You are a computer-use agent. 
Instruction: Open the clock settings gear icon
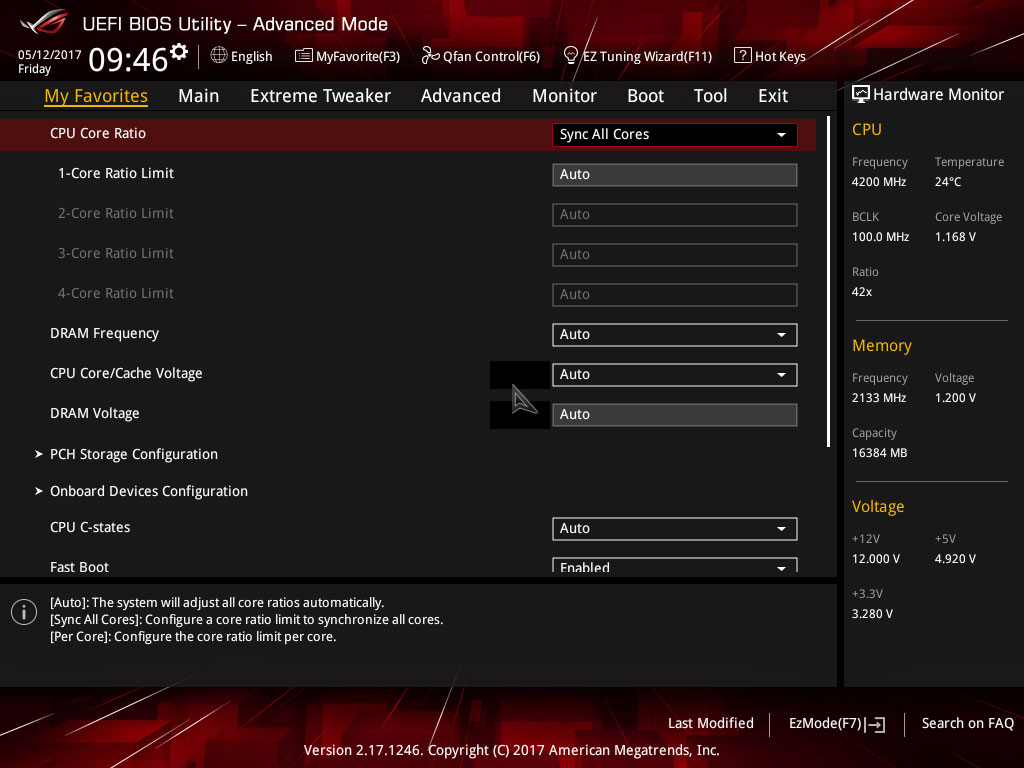(178, 51)
